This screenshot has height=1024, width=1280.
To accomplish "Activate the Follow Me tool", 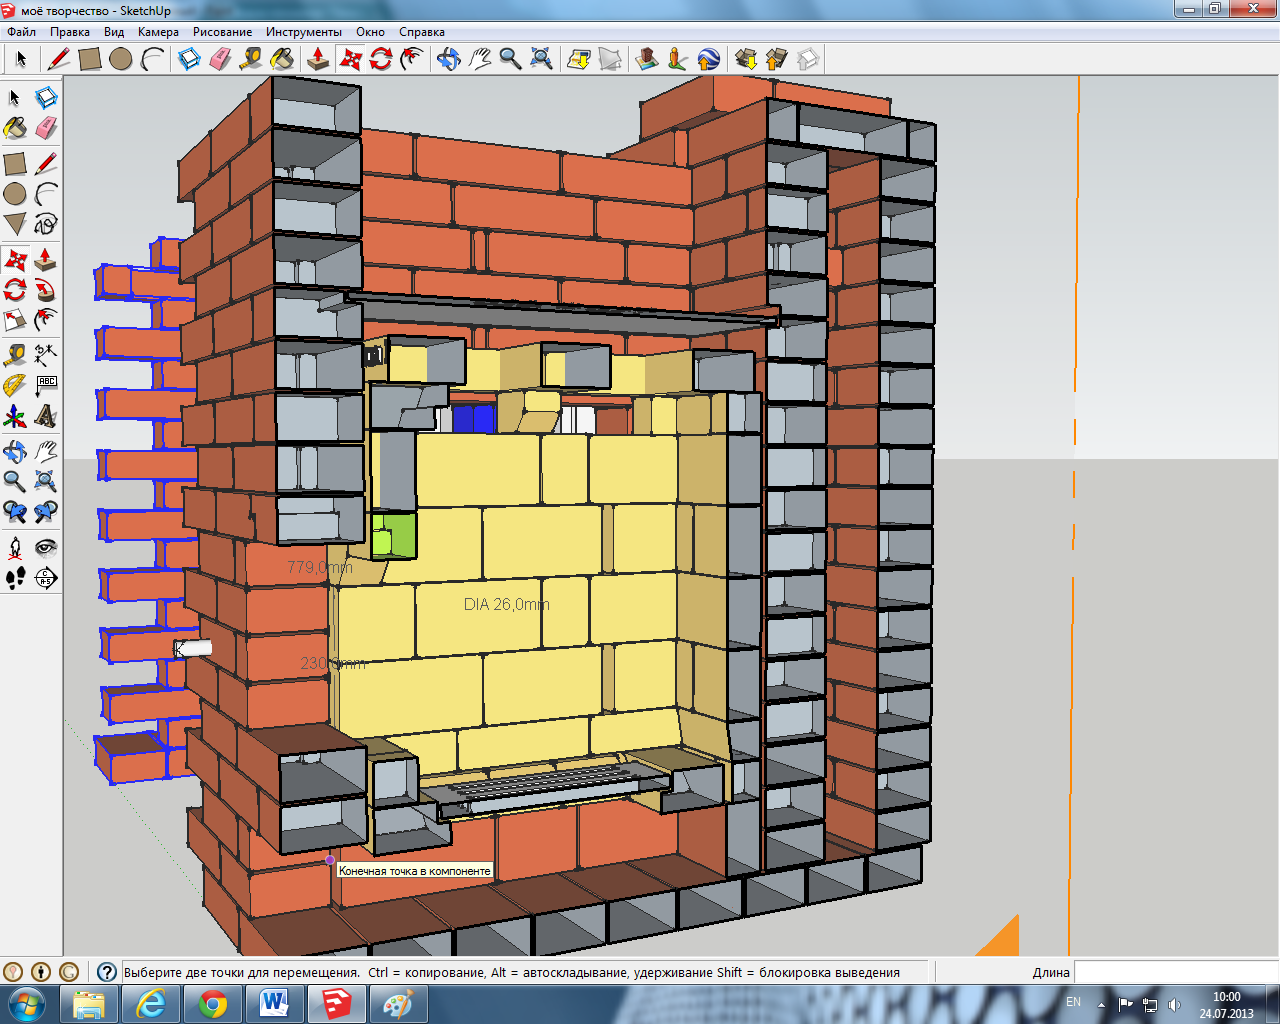I will 46,290.
